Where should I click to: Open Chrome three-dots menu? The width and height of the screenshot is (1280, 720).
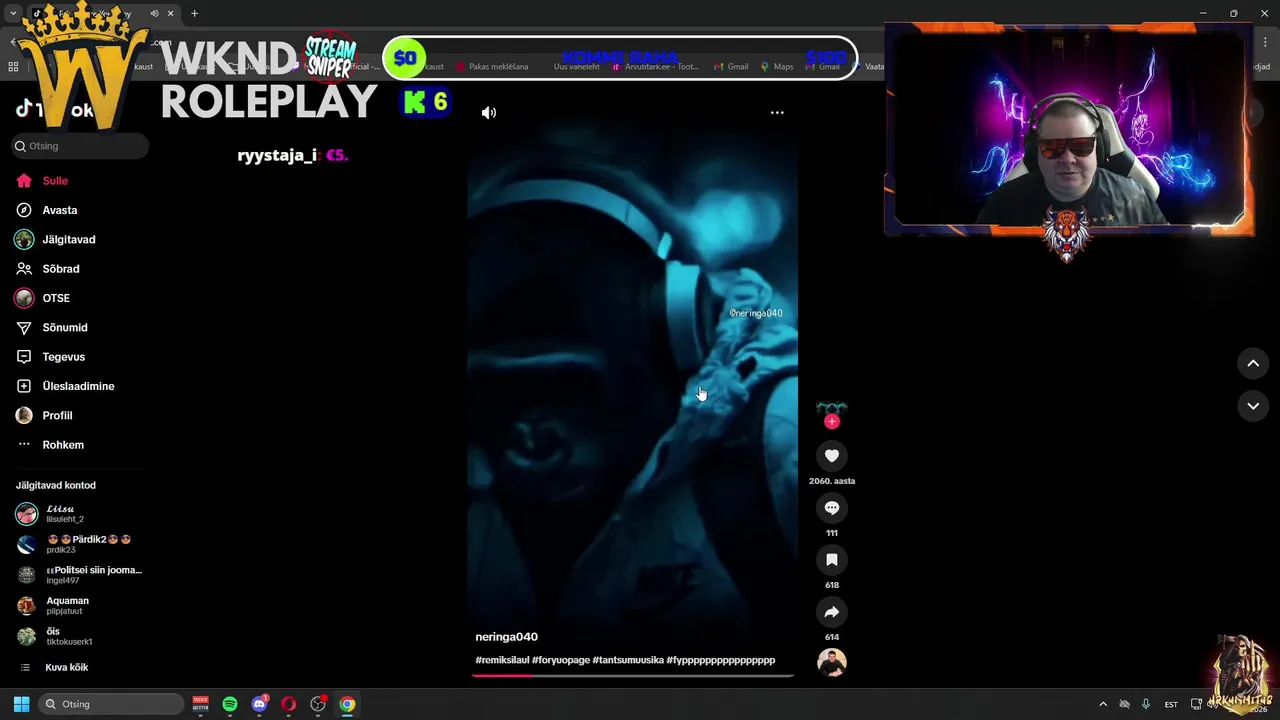(1264, 41)
